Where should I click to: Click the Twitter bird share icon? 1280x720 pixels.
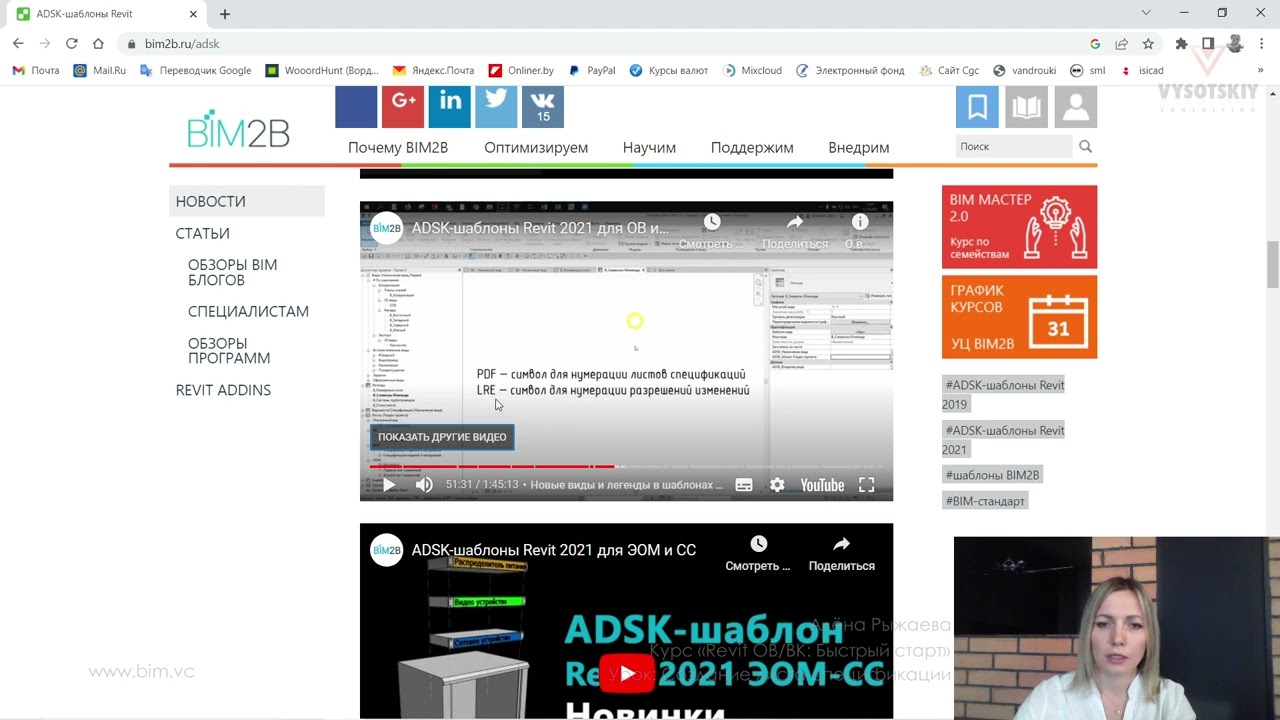pos(496,107)
